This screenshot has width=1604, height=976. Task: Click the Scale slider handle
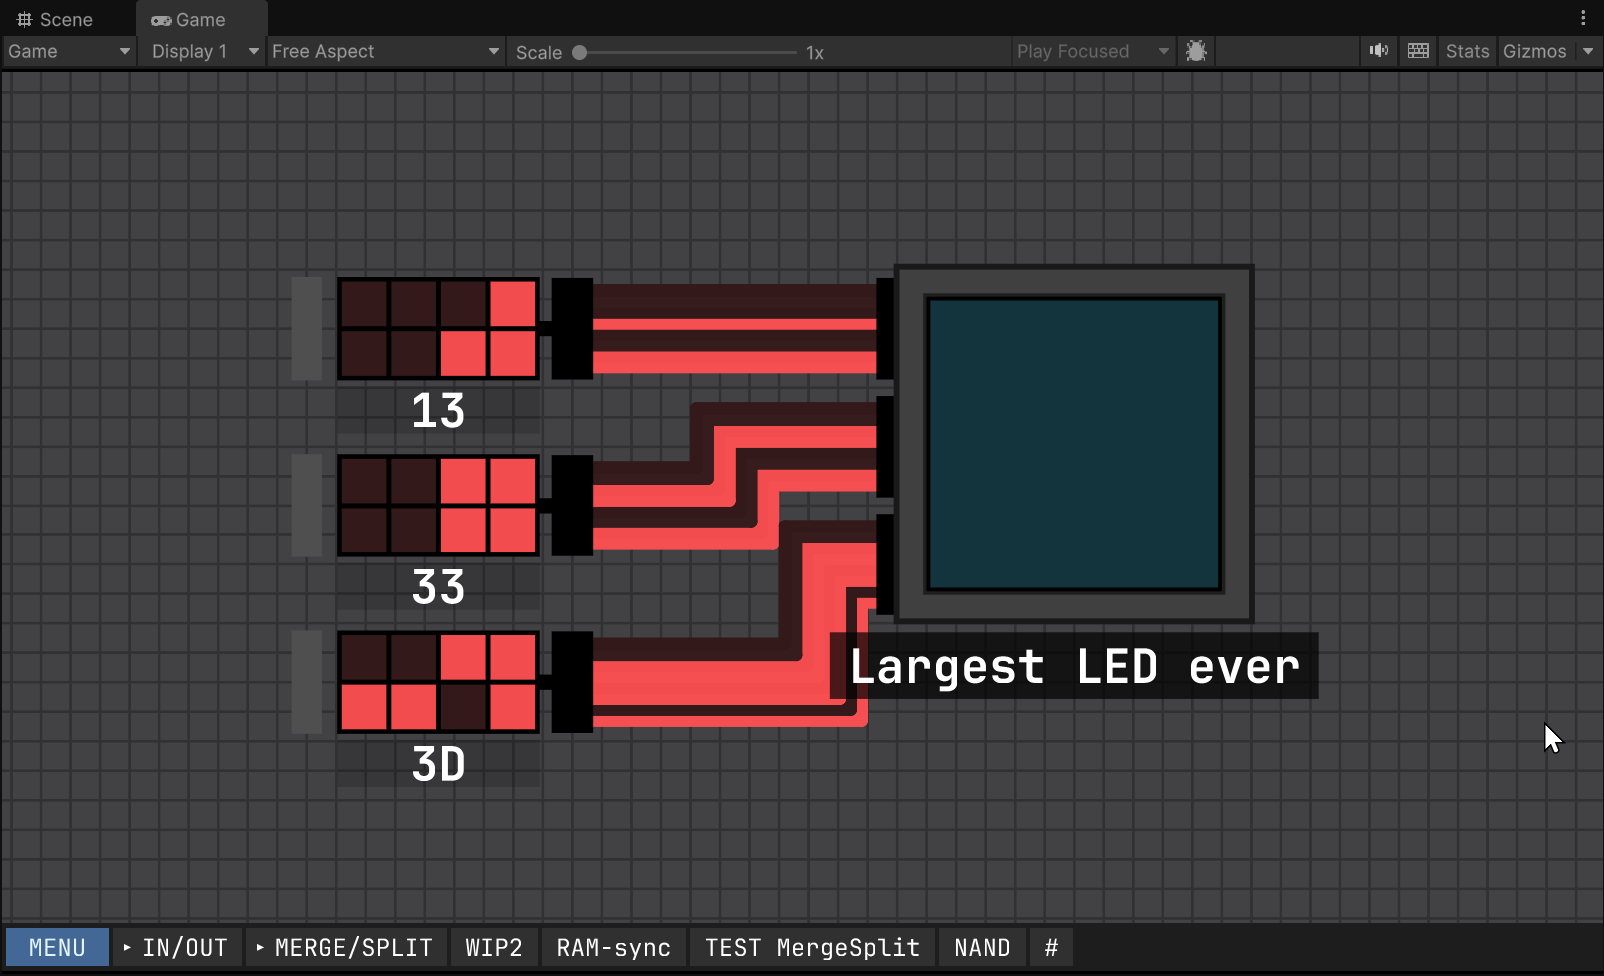point(579,52)
